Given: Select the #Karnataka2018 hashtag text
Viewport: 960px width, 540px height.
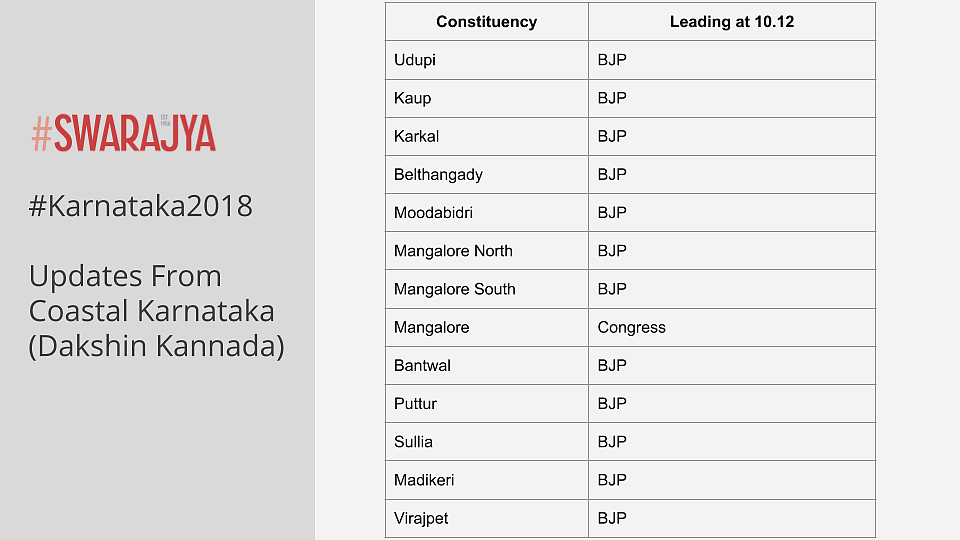Looking at the screenshot, I should [x=140, y=206].
